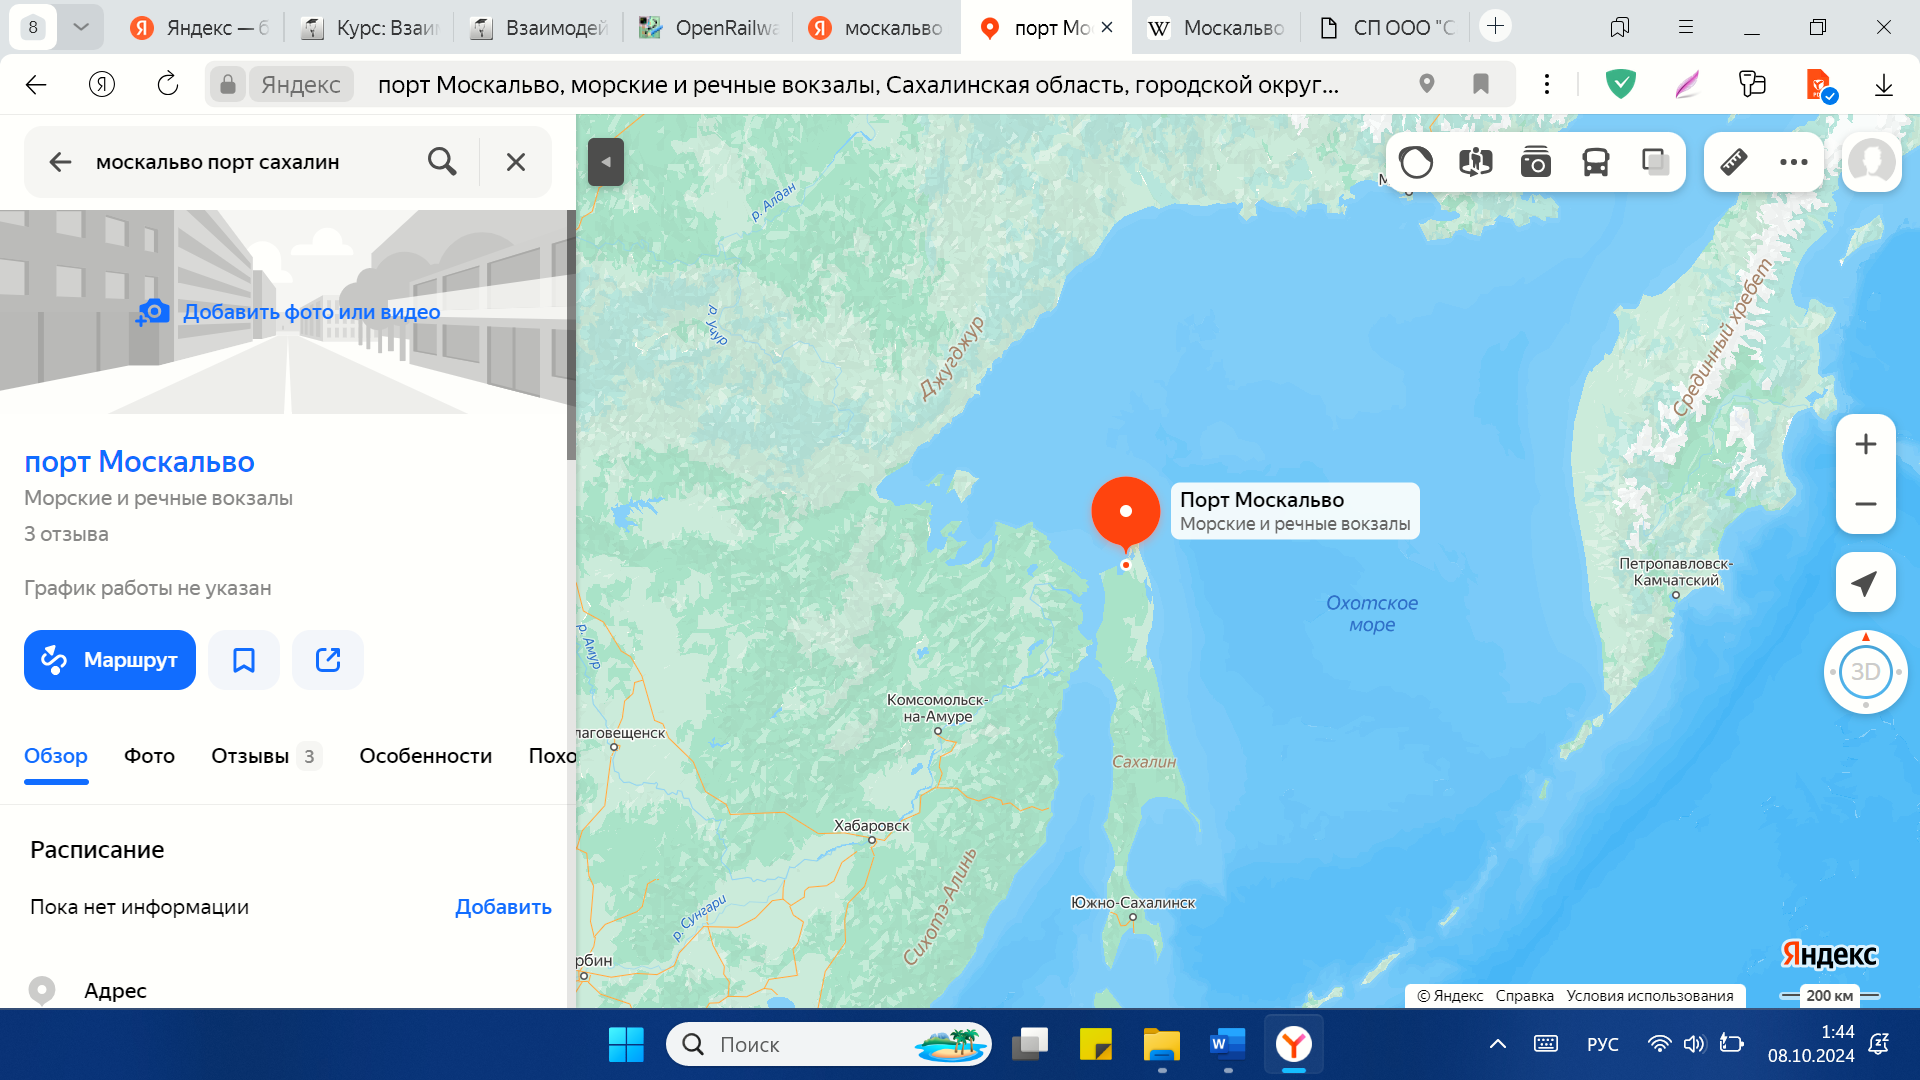Screen dimensions: 1920x1080
Task: Zoom in on the map
Action: [x=1866, y=444]
